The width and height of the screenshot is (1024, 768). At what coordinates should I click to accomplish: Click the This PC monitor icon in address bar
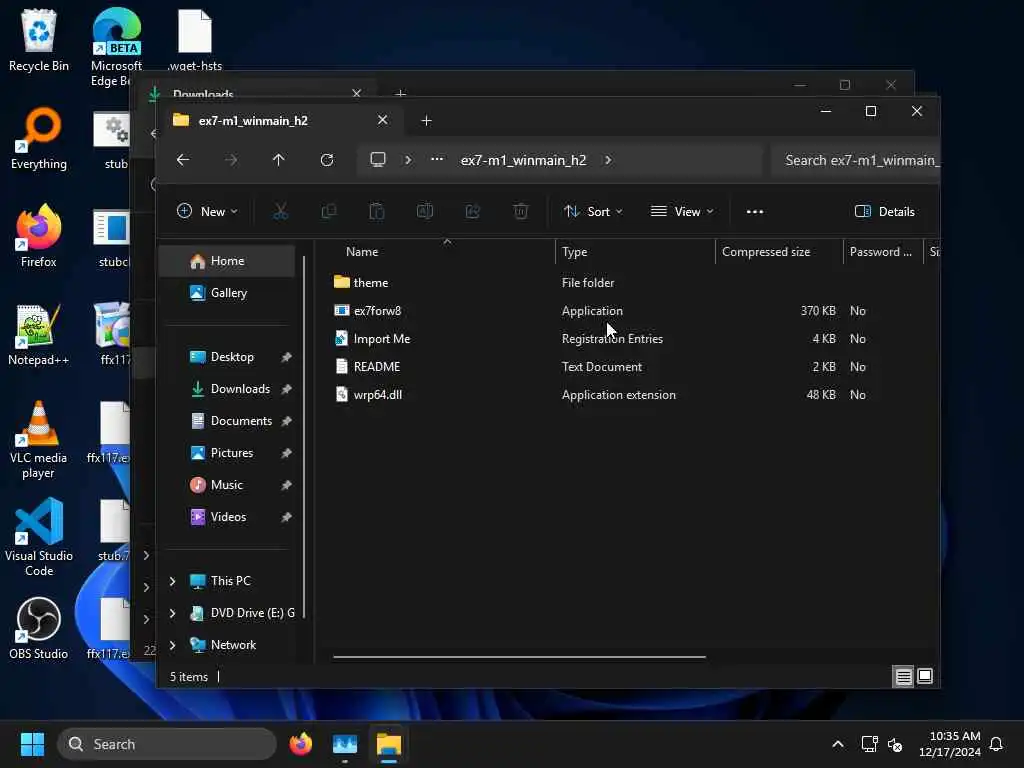tap(377, 160)
